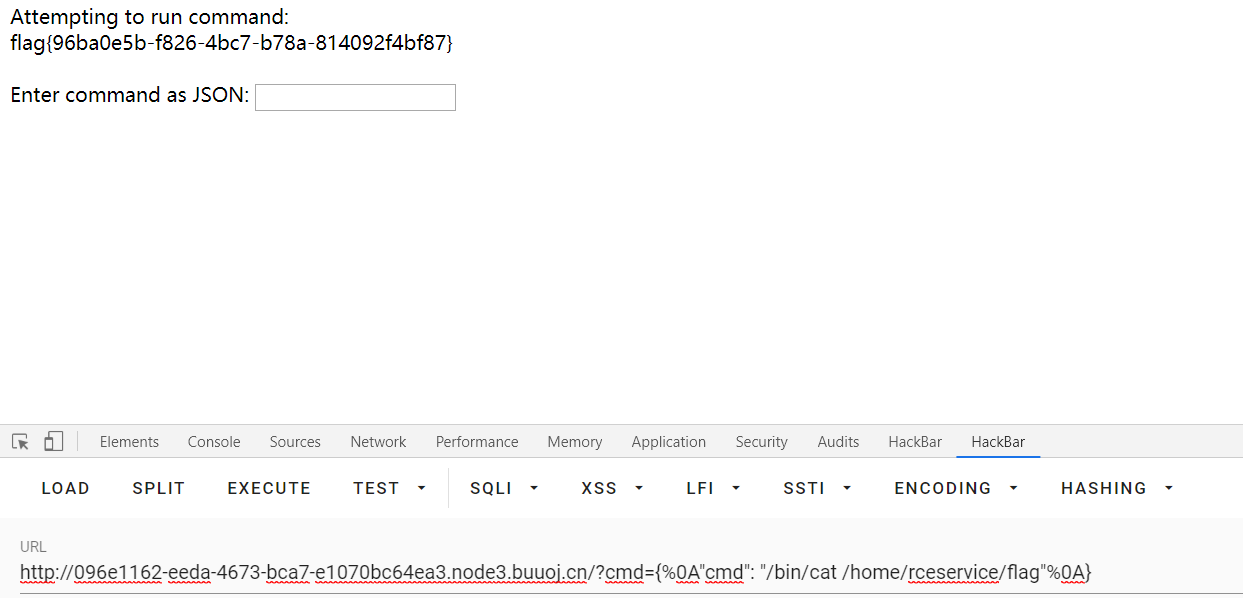Open the Application tab
The width and height of the screenshot is (1243, 598).
click(668, 442)
